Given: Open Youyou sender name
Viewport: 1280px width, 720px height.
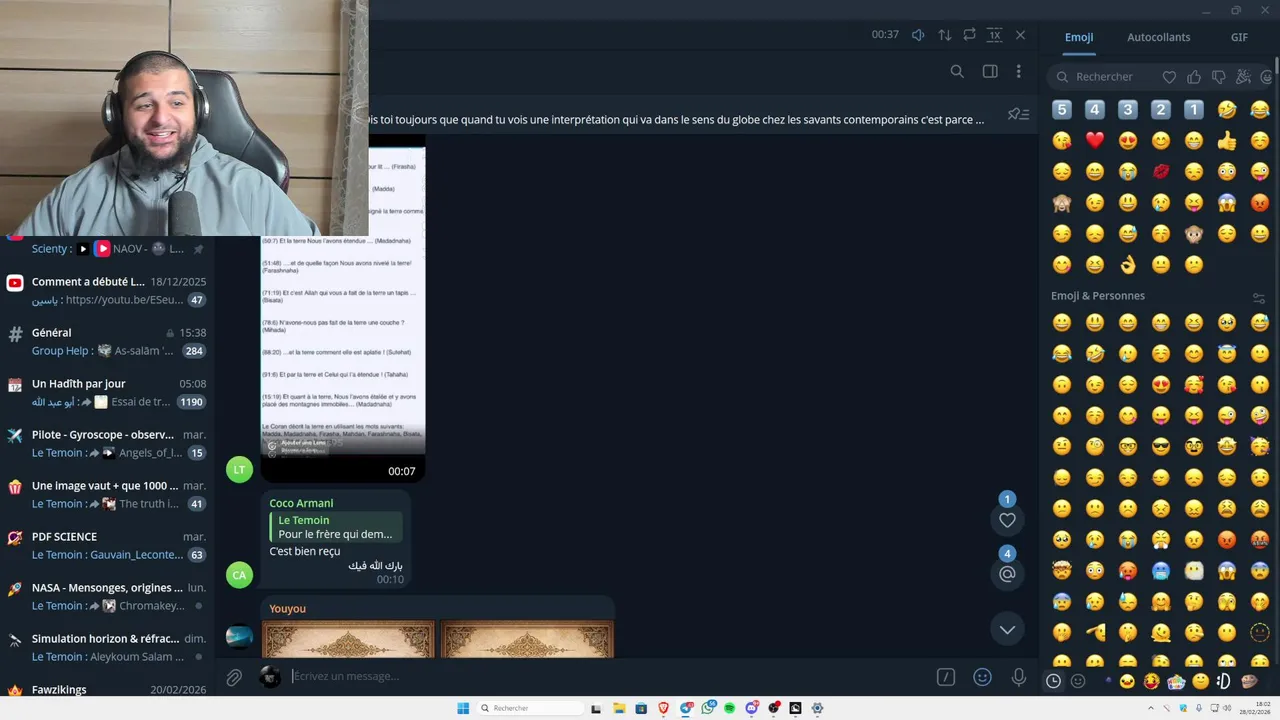Looking at the screenshot, I should 287,609.
